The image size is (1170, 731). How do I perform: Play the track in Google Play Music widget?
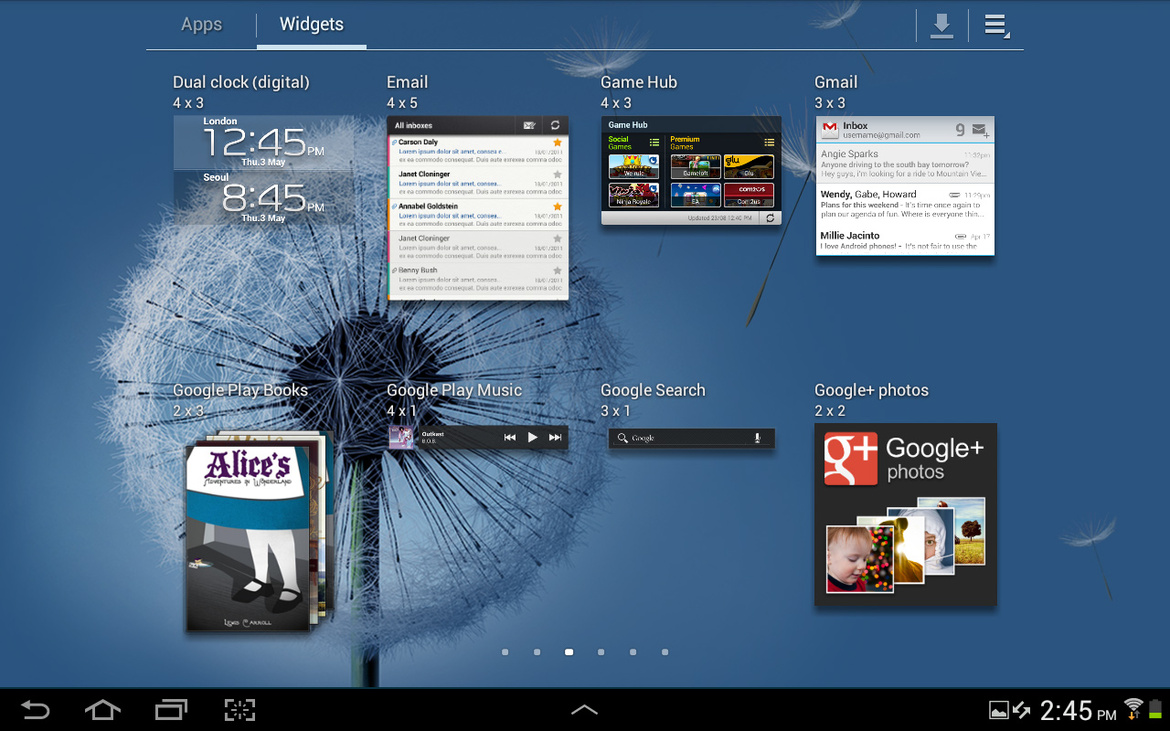click(532, 437)
